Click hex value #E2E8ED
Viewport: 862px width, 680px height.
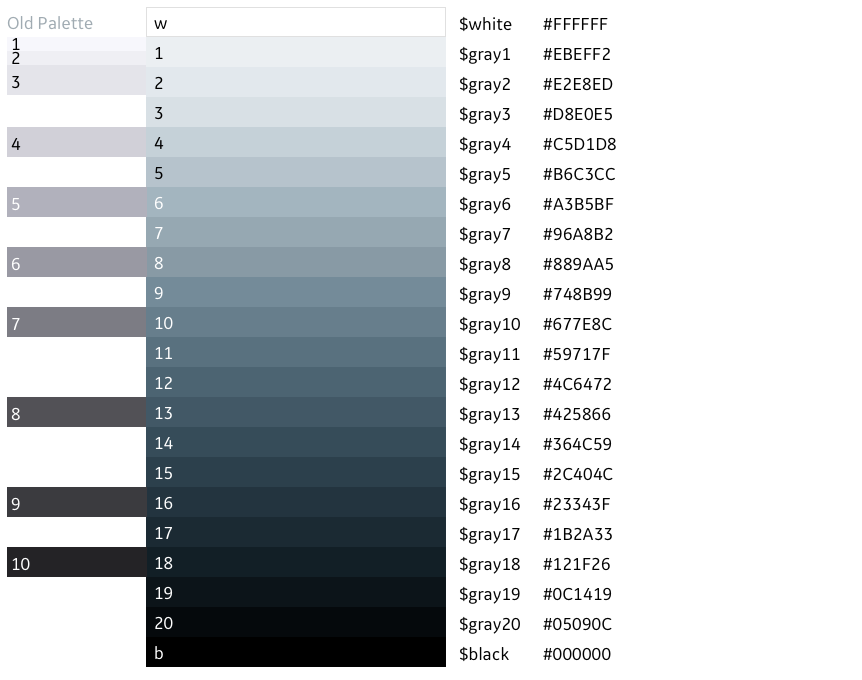[x=578, y=84]
